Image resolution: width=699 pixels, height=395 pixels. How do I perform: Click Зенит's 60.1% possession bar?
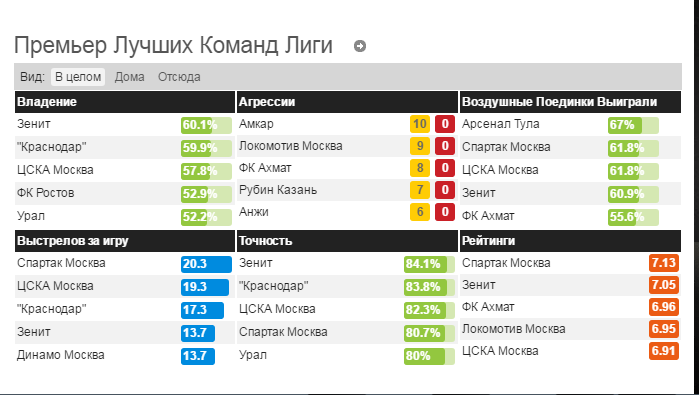tap(206, 125)
